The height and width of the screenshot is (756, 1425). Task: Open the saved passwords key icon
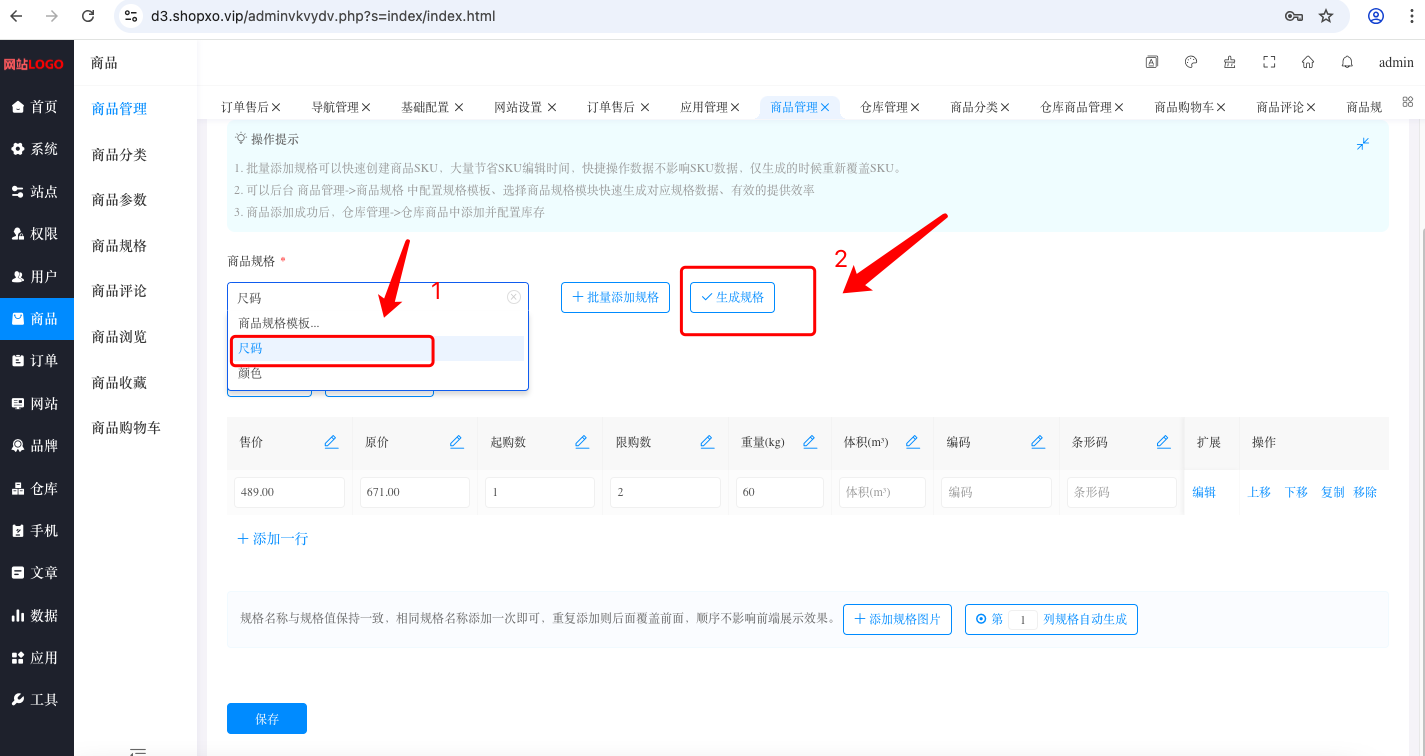pos(1293,16)
